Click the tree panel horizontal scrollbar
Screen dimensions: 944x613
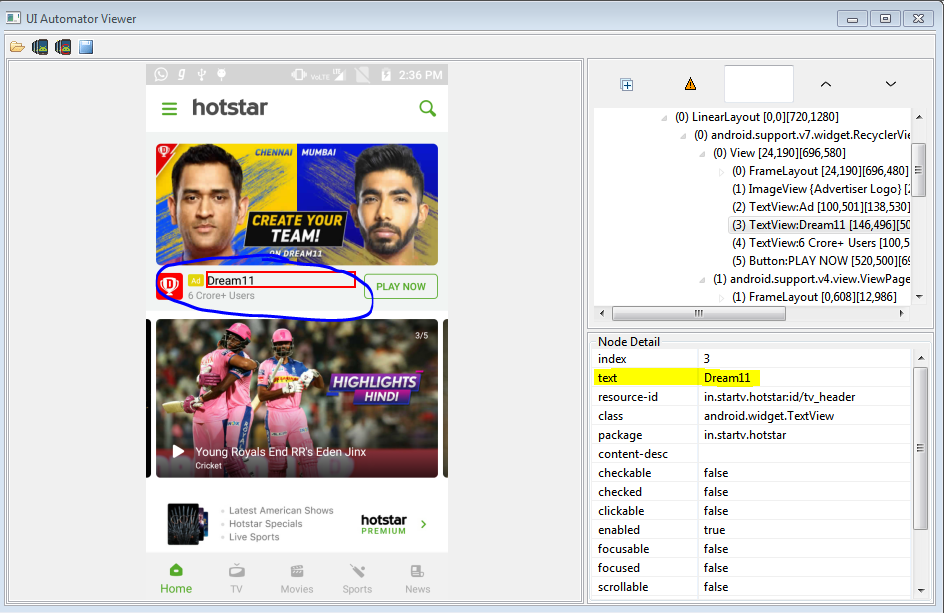[699, 313]
